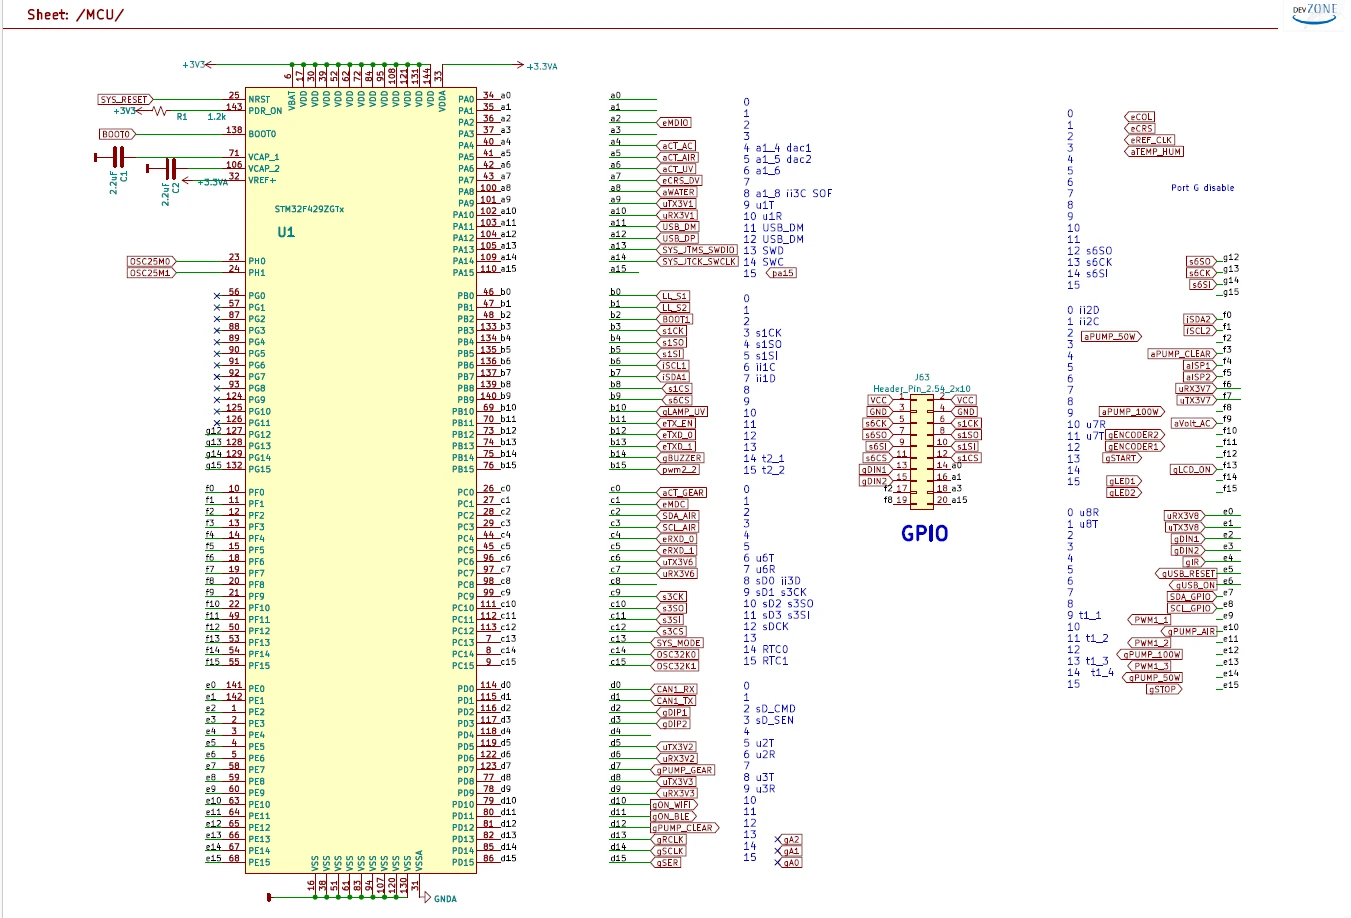Select the gA2 no-connect label

pos(791,840)
